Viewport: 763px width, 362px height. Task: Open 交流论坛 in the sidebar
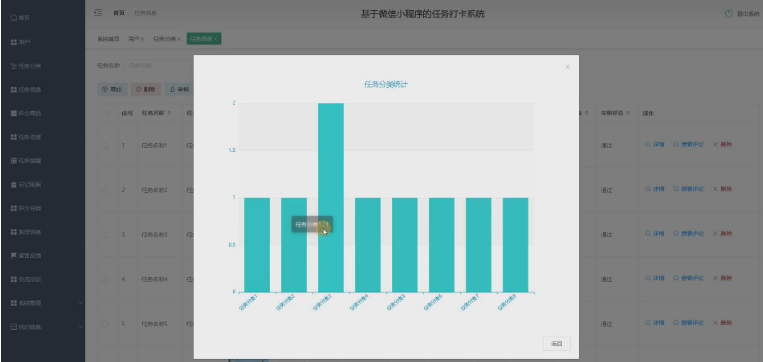[x=26, y=279]
